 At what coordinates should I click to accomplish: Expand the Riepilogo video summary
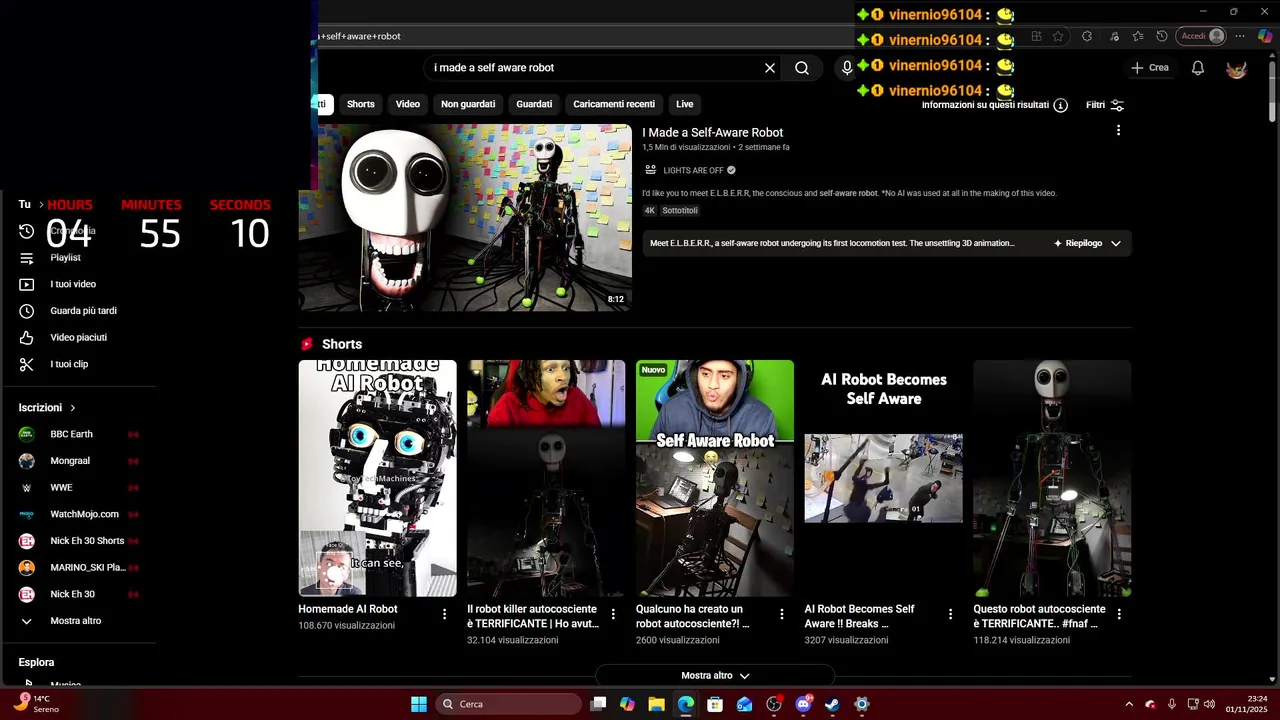click(1087, 243)
